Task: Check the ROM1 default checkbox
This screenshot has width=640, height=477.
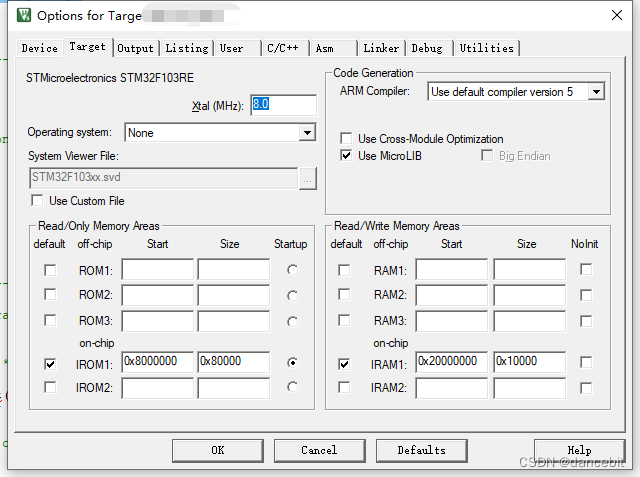Action: click(50, 270)
